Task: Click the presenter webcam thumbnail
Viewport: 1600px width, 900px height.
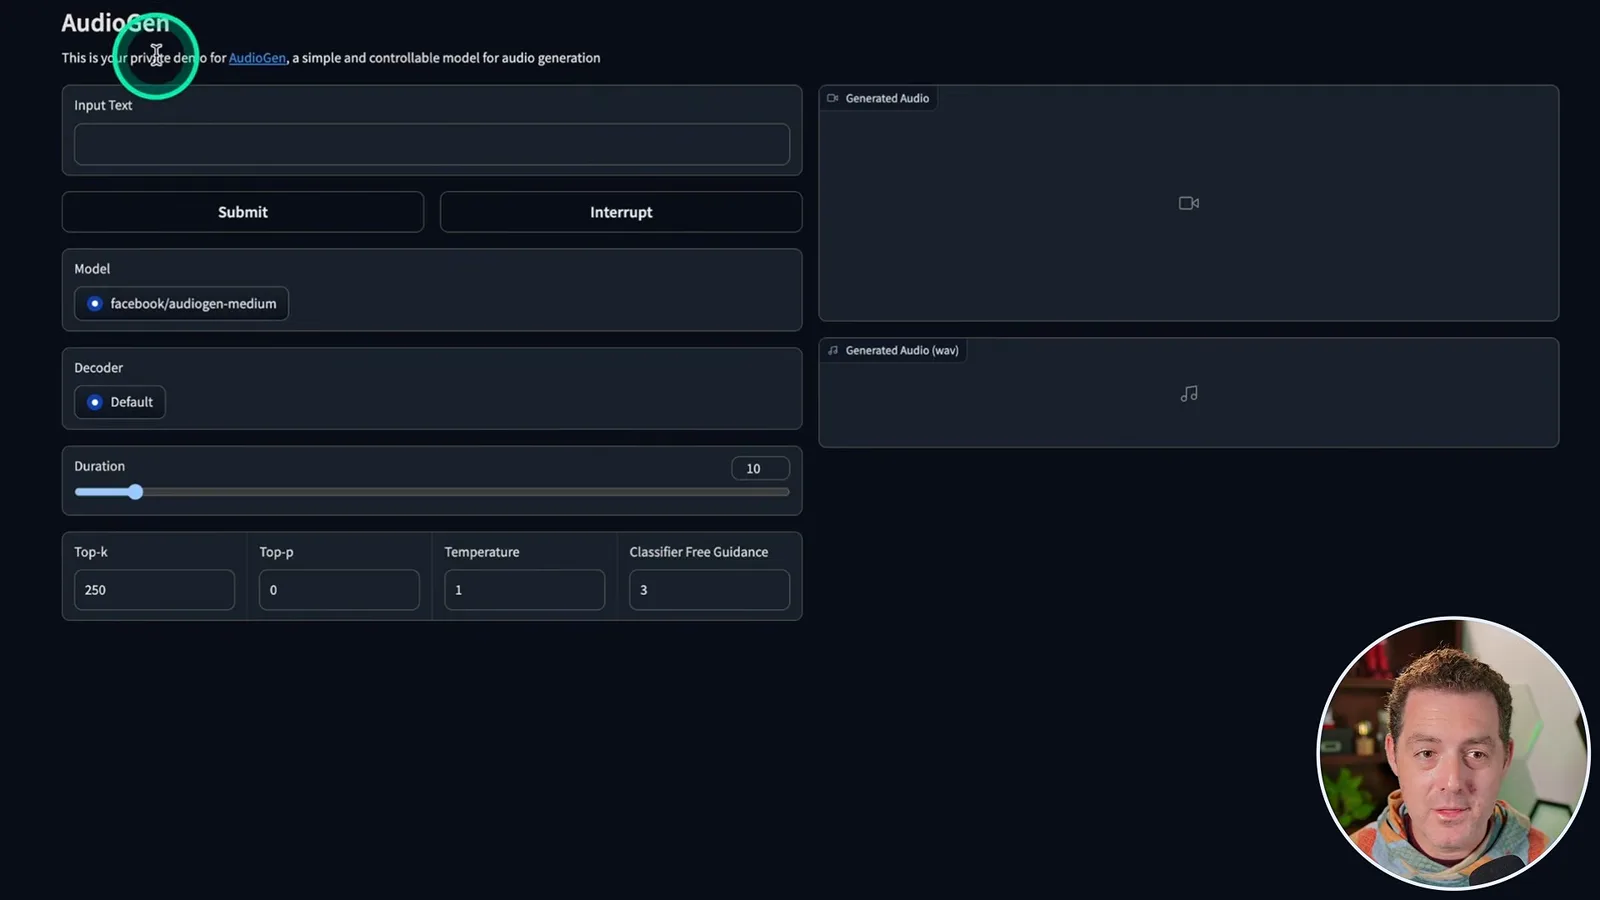Action: click(1454, 753)
